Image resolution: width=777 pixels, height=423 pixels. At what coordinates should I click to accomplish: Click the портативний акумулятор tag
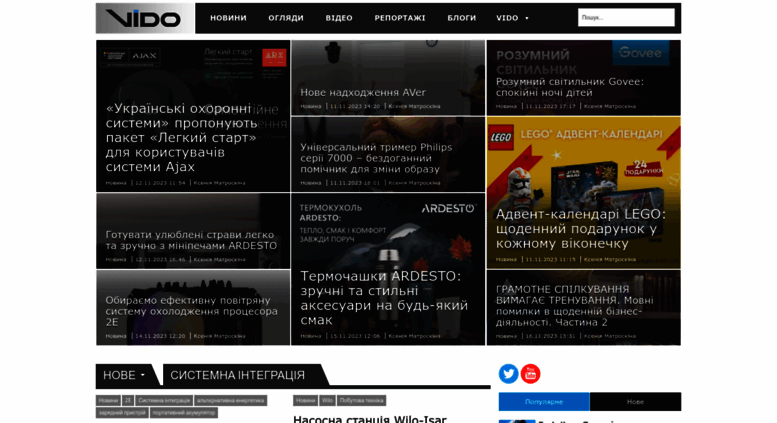[x=183, y=413]
